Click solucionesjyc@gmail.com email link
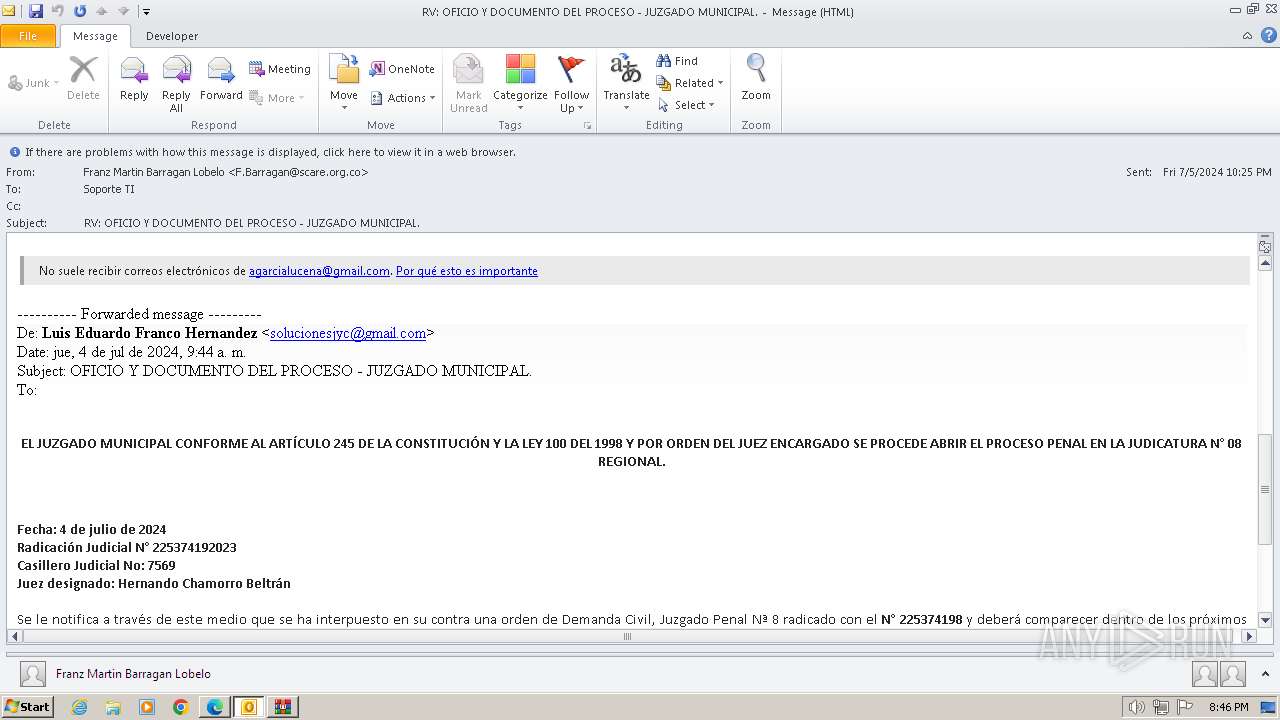Image resolution: width=1280 pixels, height=720 pixels. point(348,333)
